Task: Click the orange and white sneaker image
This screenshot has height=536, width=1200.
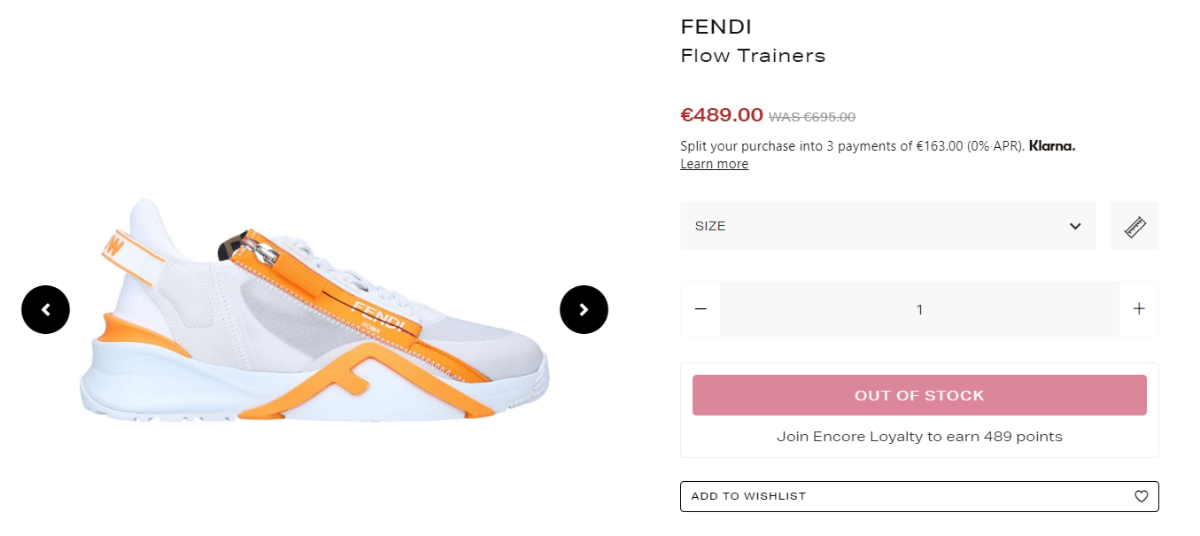Action: point(314,310)
